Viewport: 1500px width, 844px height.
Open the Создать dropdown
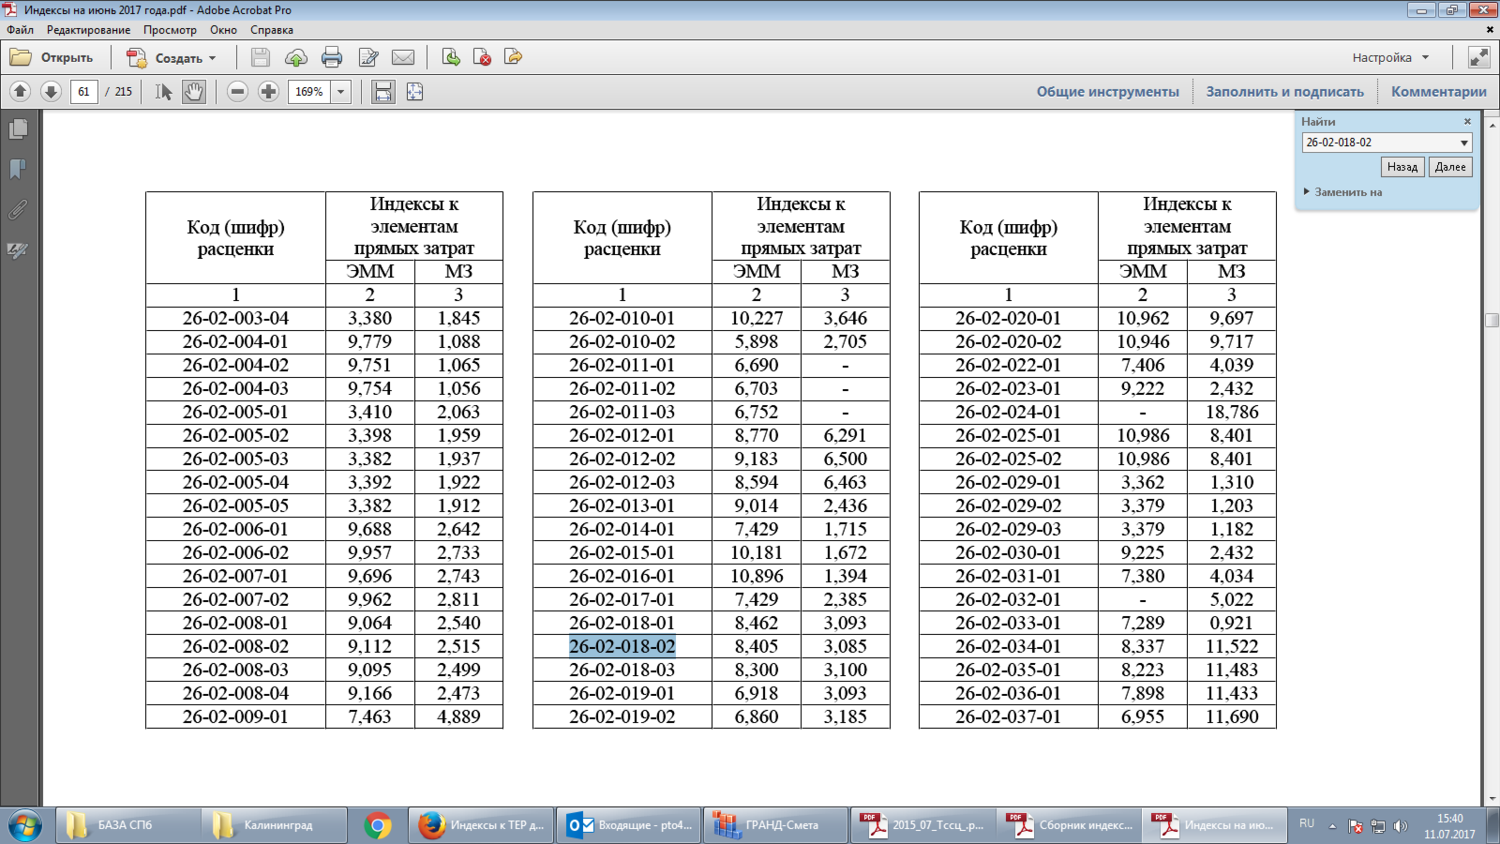tap(172, 58)
